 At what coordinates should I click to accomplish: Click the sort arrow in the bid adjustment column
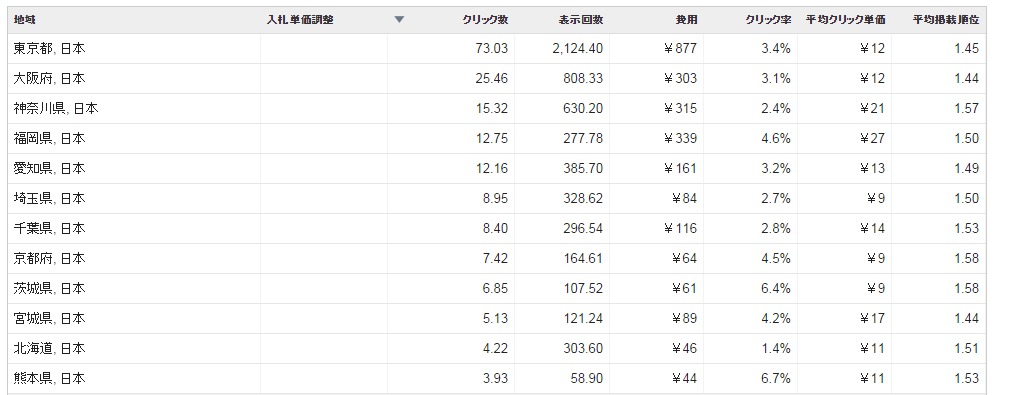point(399,20)
